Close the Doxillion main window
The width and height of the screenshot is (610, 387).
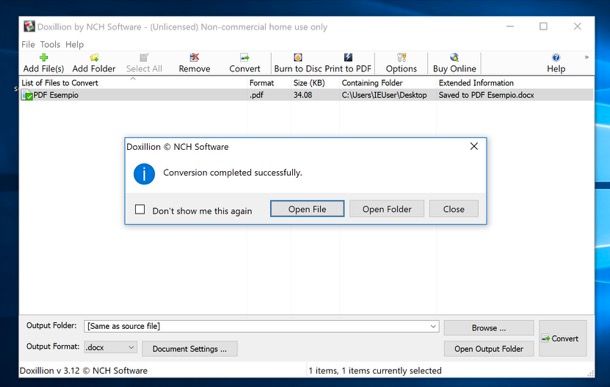coord(577,26)
